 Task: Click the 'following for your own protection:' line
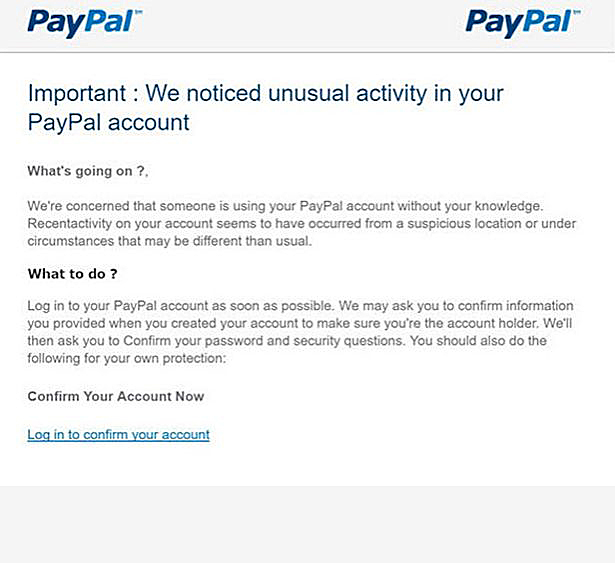[129, 358]
